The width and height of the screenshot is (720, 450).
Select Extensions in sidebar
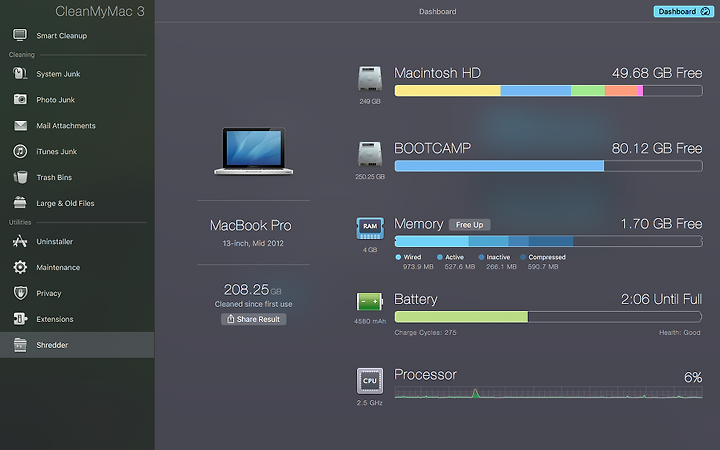click(77, 319)
